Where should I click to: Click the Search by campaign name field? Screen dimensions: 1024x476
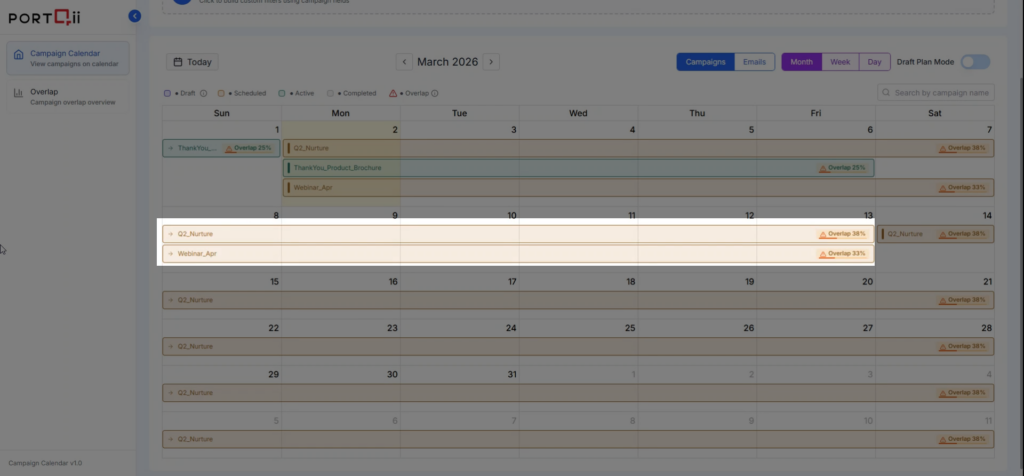(x=942, y=93)
